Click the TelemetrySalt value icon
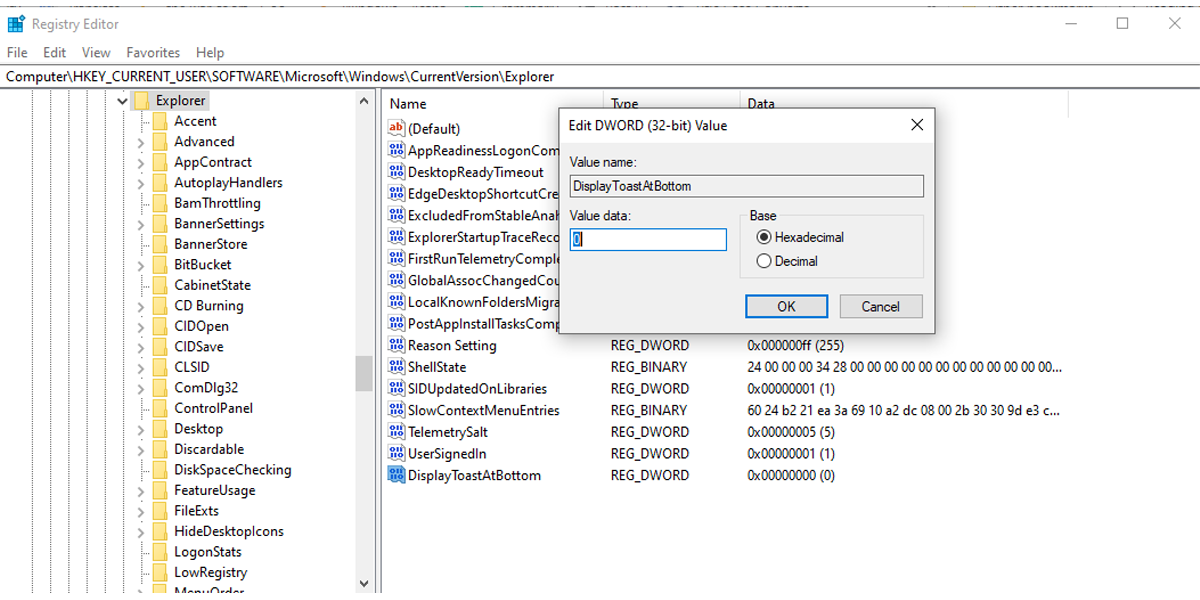The height and width of the screenshot is (600, 1200). [396, 432]
